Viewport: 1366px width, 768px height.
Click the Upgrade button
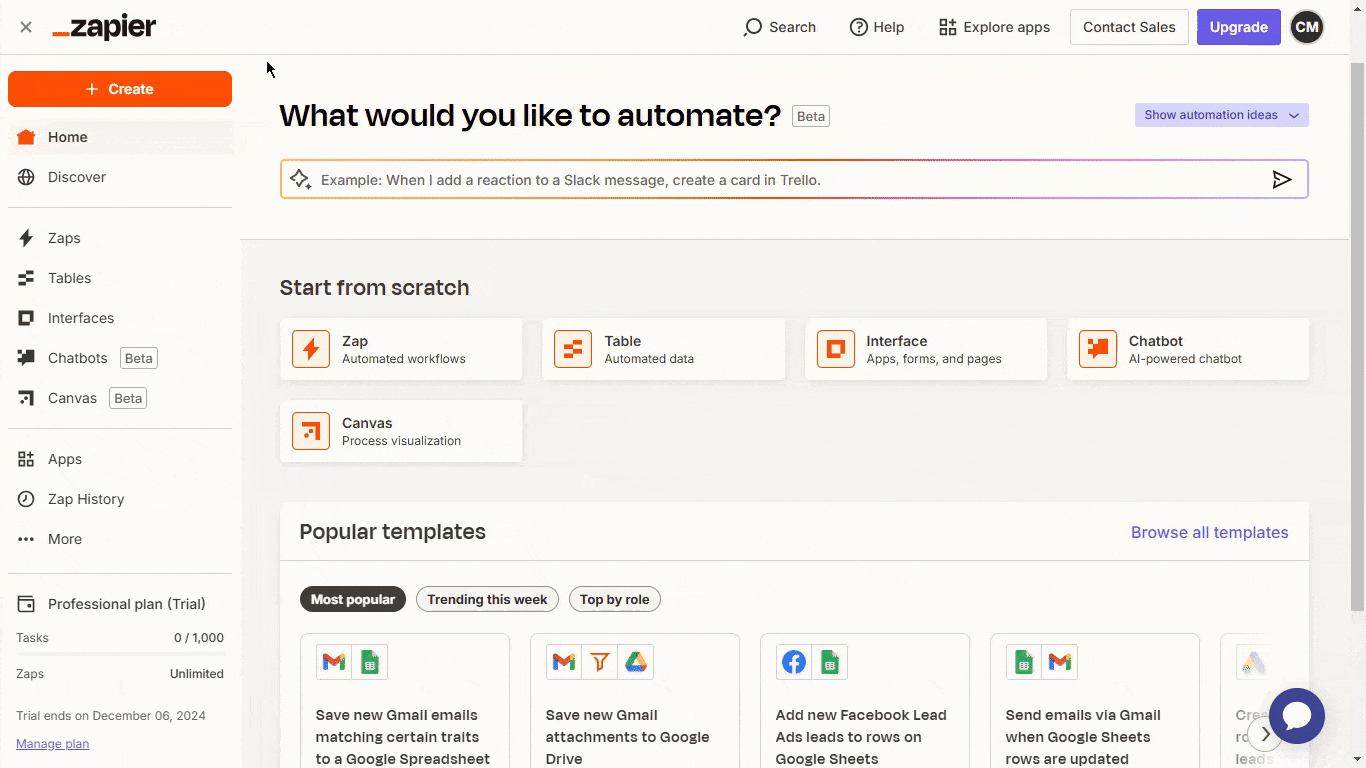[x=1238, y=27]
